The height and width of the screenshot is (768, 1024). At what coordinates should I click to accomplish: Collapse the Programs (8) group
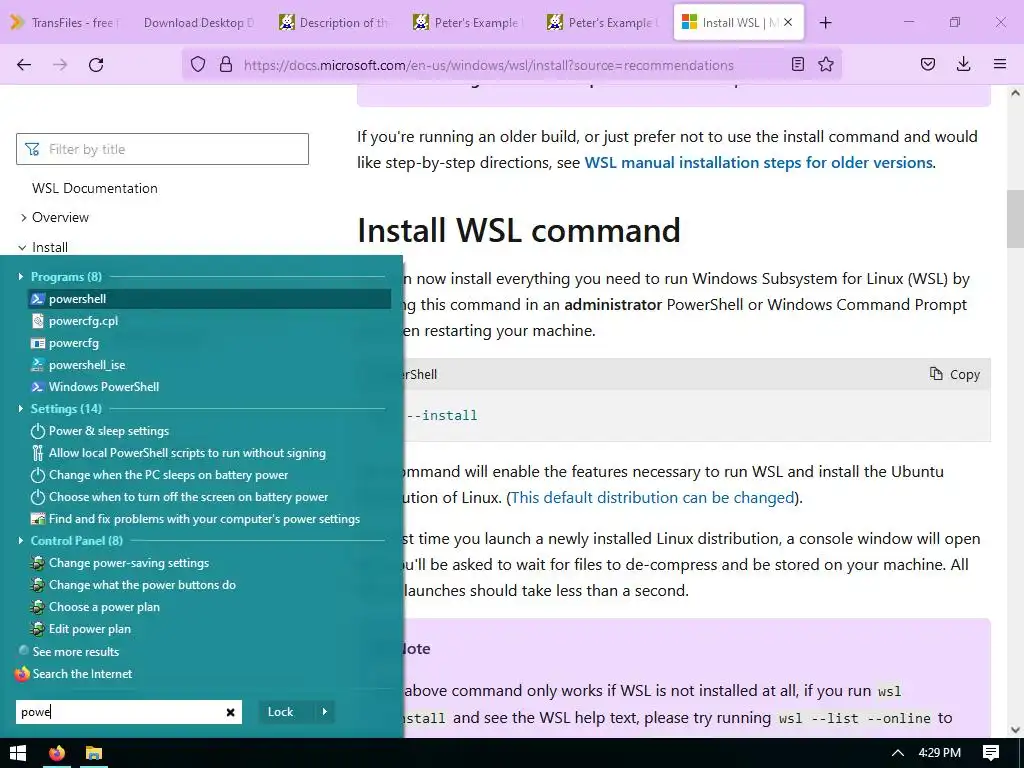click(x=22, y=277)
